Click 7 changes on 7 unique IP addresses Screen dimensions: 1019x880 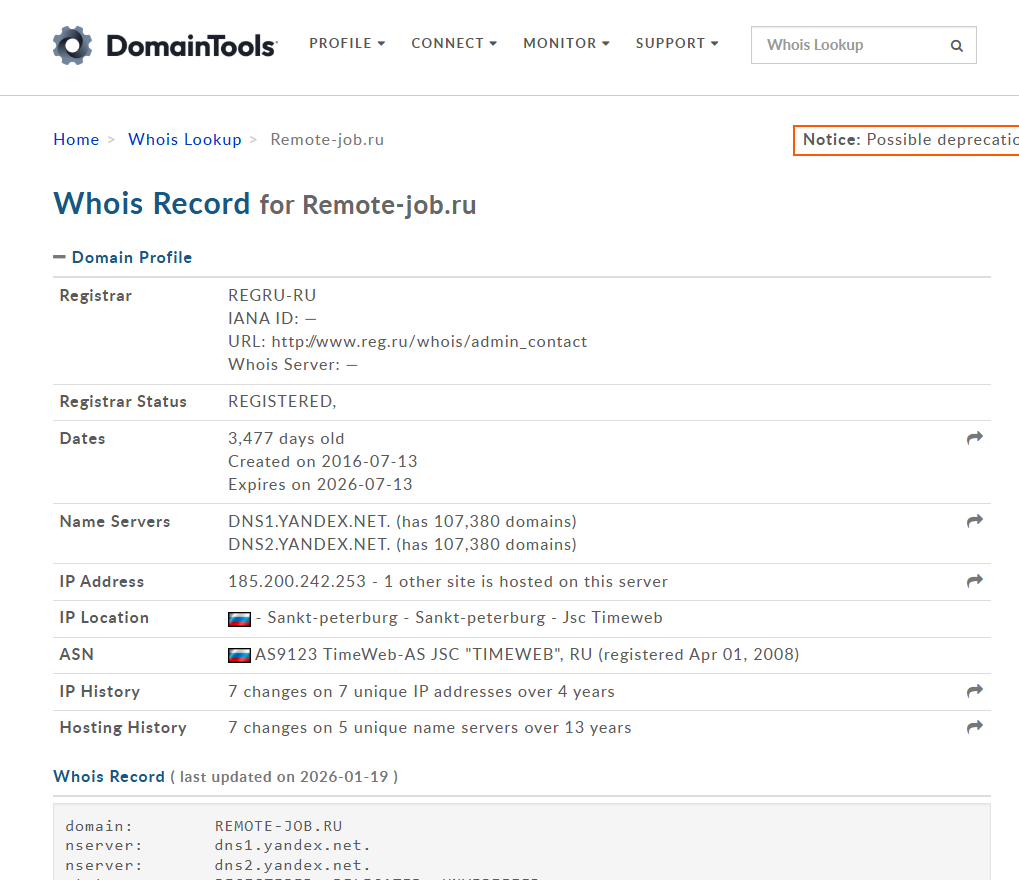click(421, 692)
